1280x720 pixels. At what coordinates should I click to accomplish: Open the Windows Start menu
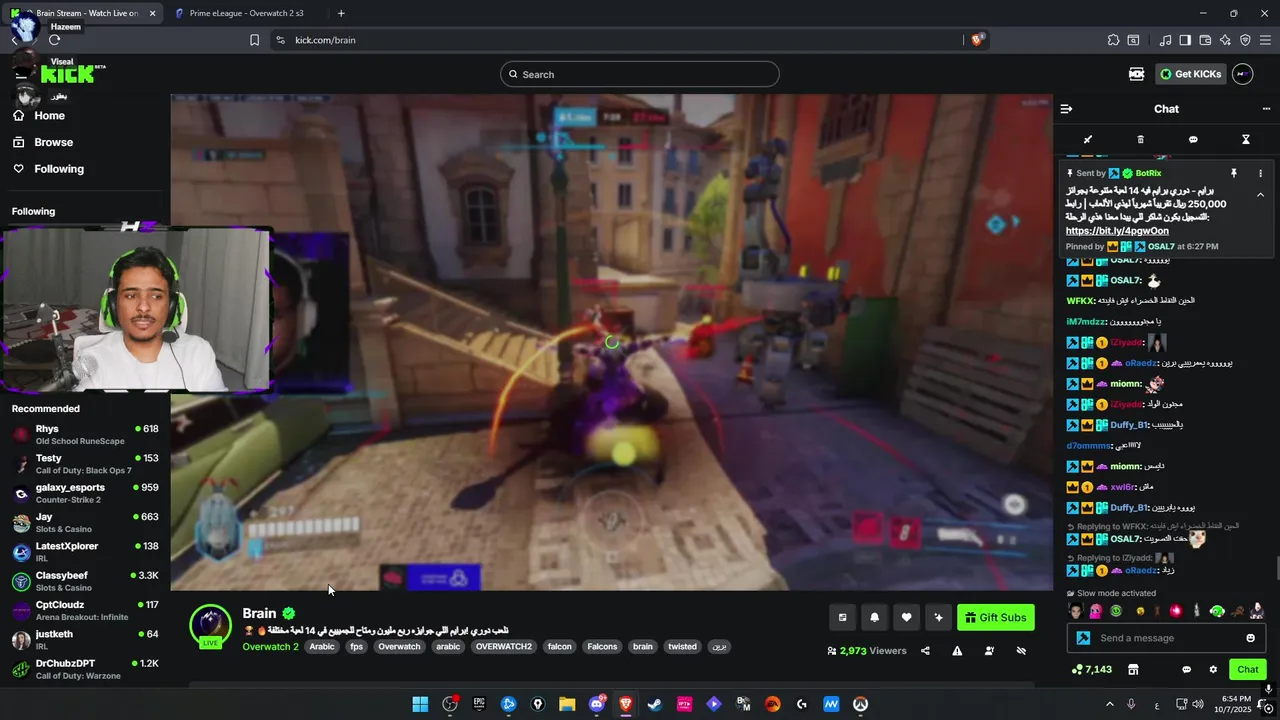pos(420,704)
